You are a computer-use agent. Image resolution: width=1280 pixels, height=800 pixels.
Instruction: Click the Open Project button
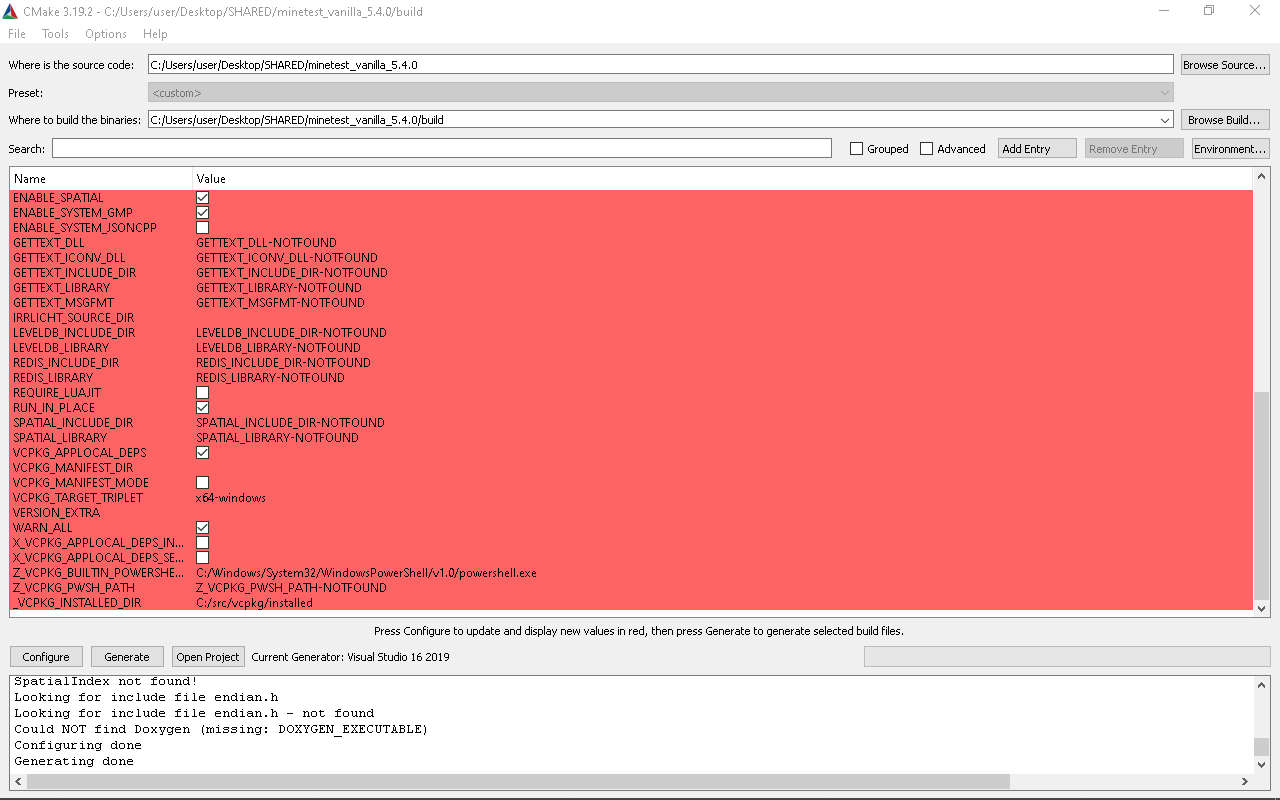tap(208, 657)
